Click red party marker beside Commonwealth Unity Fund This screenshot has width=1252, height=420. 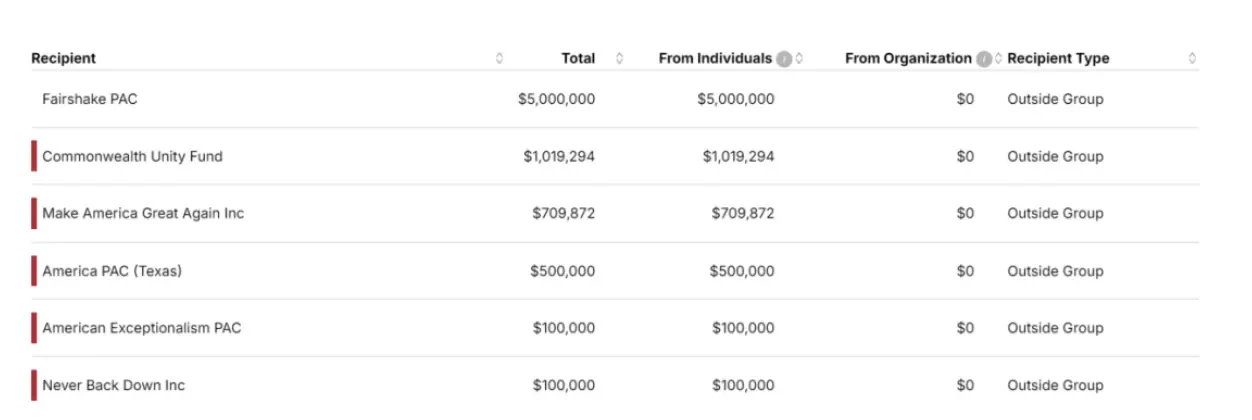tap(34, 156)
